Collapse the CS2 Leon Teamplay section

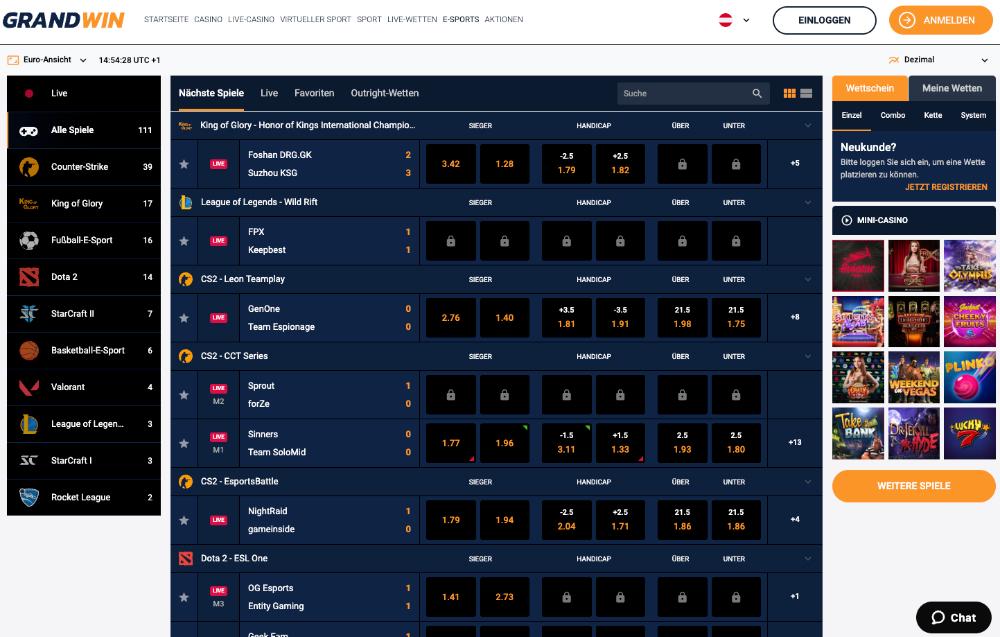(808, 279)
